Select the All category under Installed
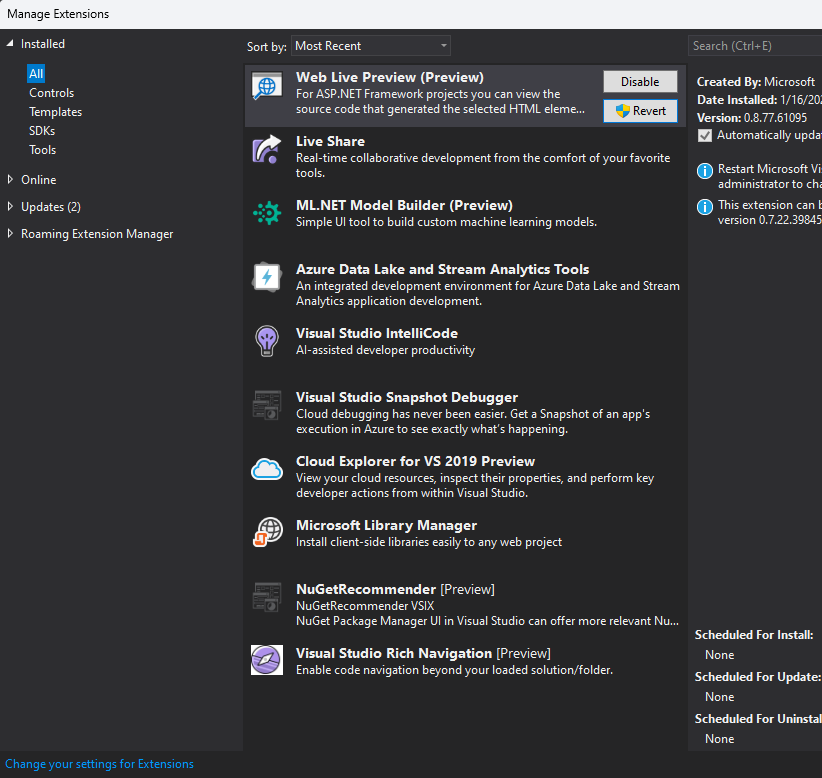This screenshot has width=822, height=778. click(36, 74)
